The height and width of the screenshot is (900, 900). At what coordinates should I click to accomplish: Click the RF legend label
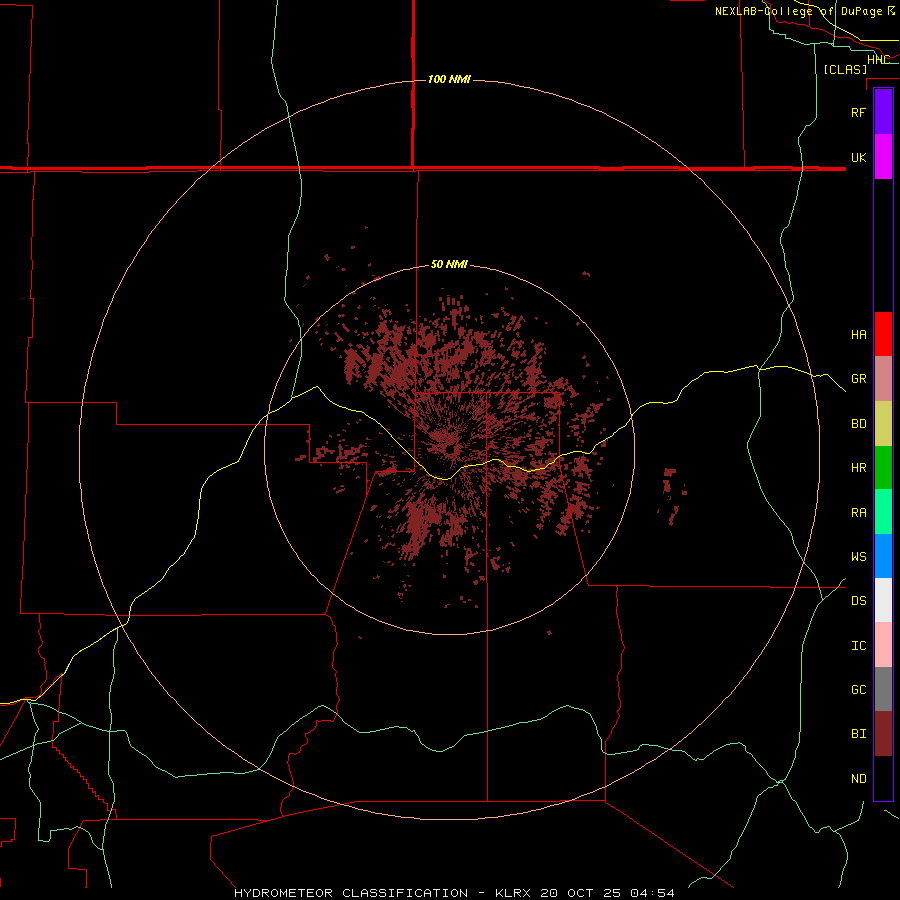point(858,112)
